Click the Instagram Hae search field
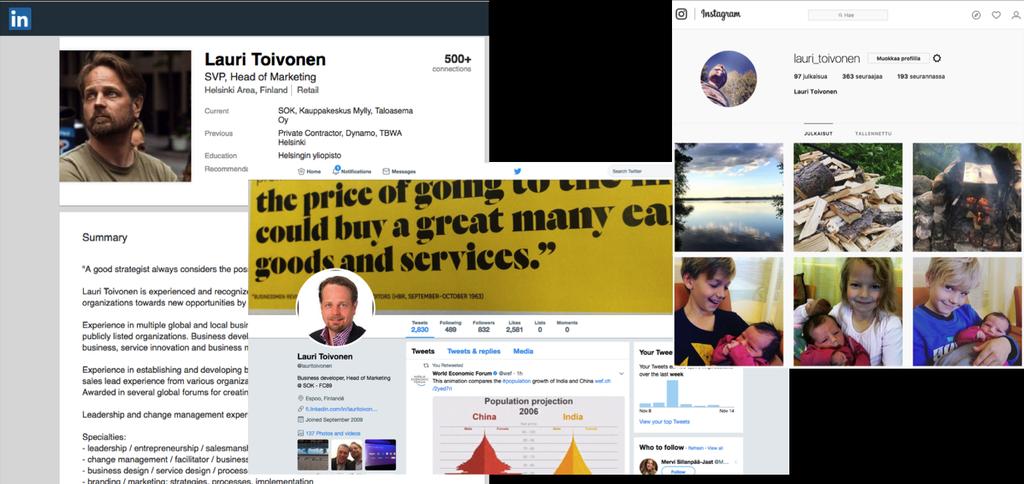 pyautogui.click(x=848, y=14)
